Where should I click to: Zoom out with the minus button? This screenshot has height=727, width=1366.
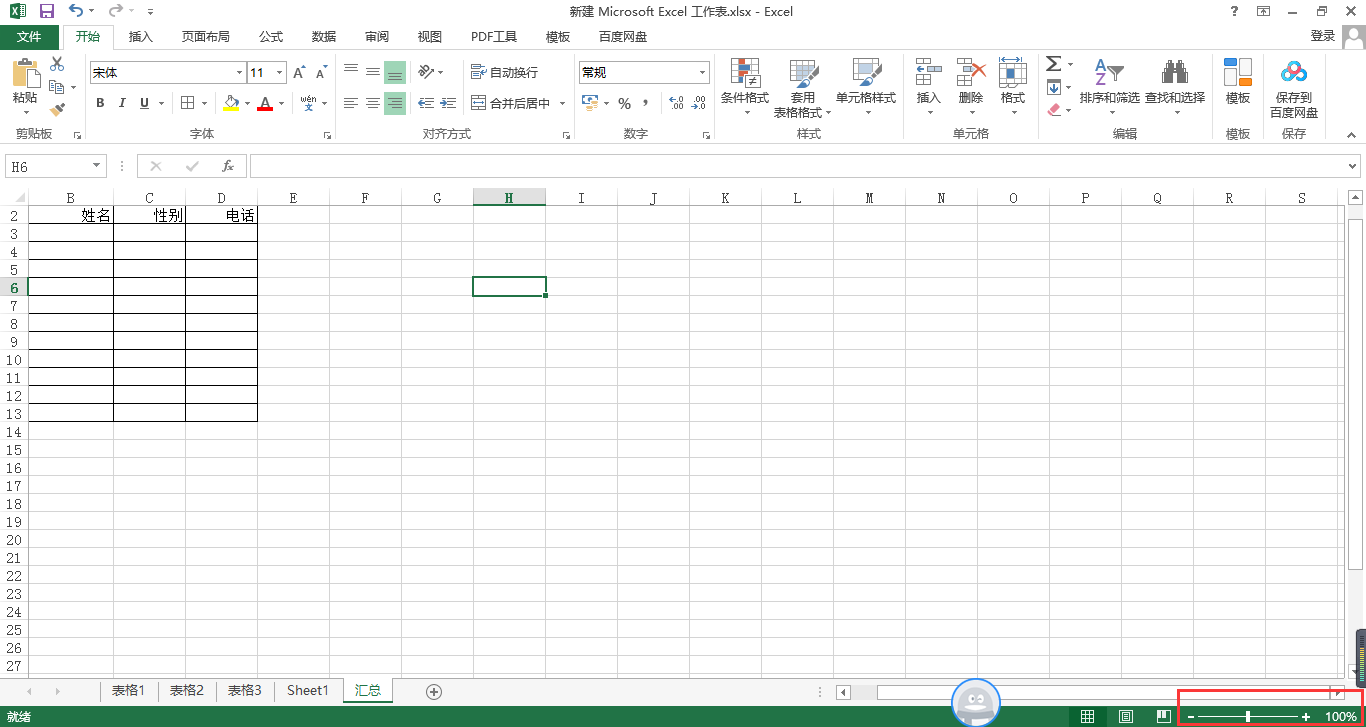[x=1190, y=717]
